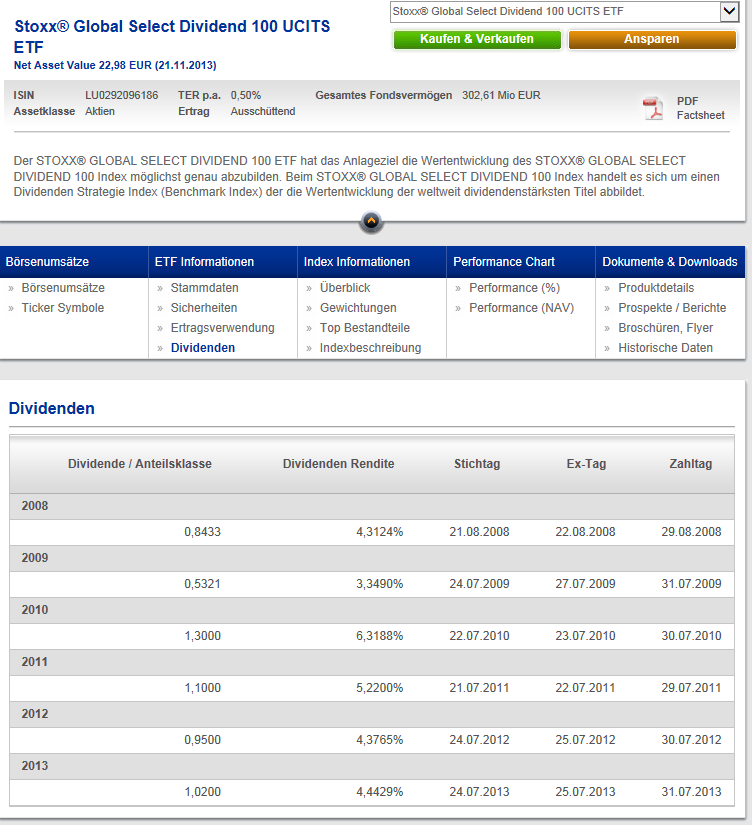The width and height of the screenshot is (752, 825).
Task: Open the Überblick link
Action: click(345, 288)
